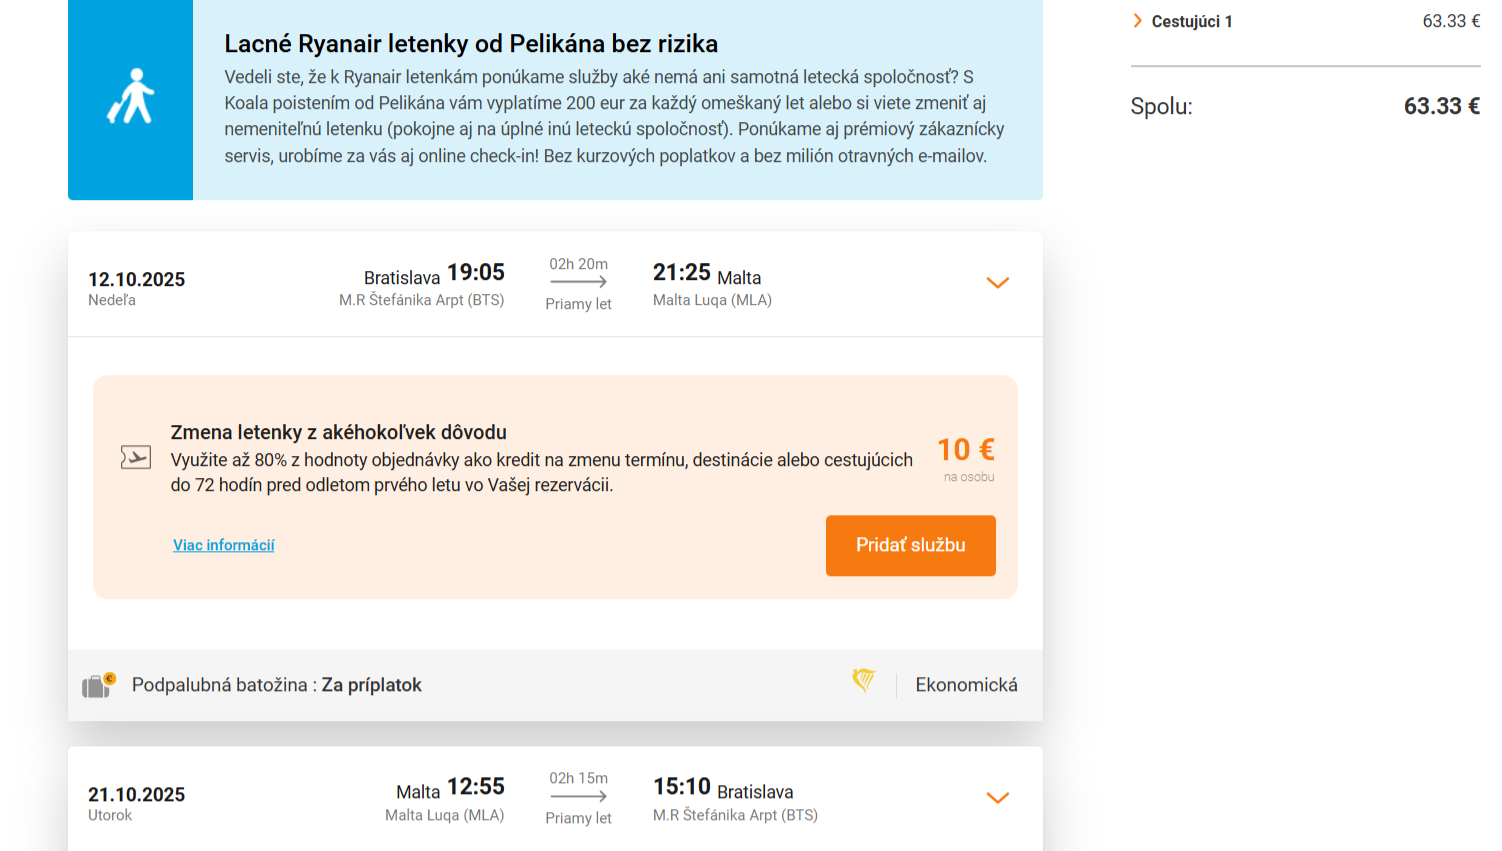
Task: Click the Ryanair harp logo
Action: (x=864, y=681)
